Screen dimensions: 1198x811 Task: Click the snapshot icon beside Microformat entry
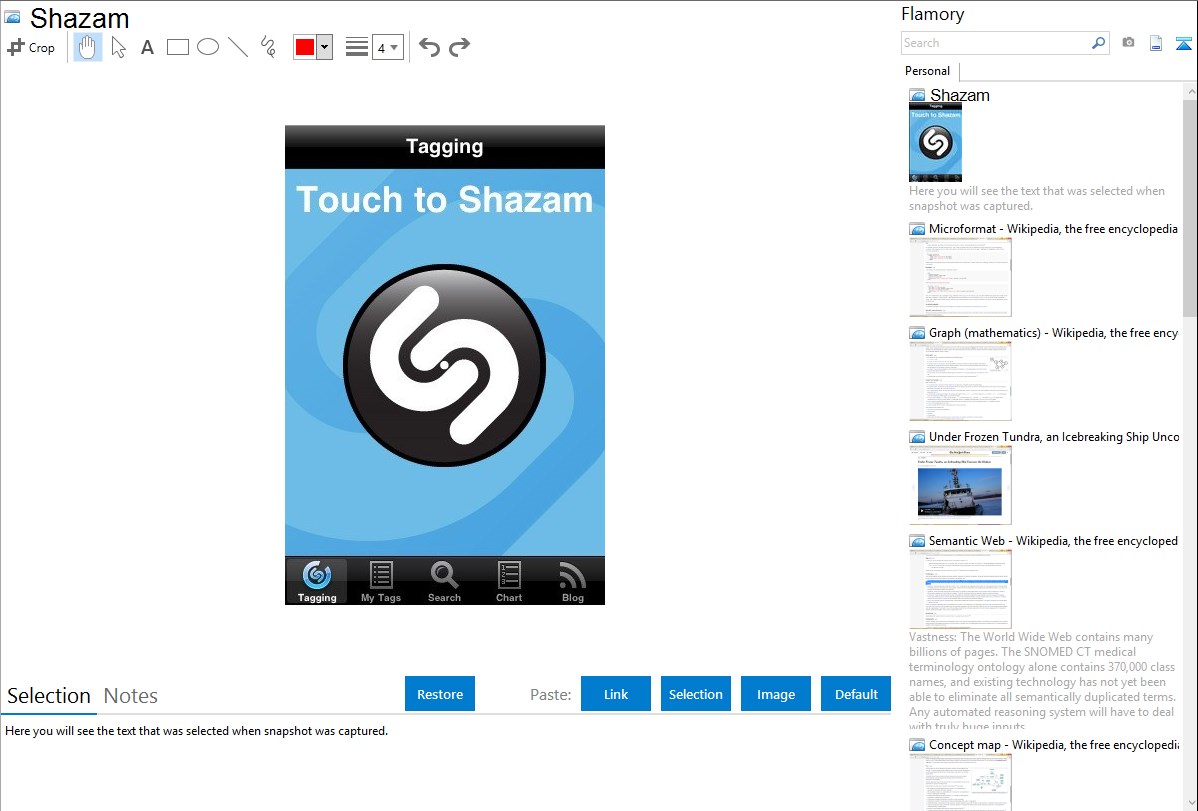point(917,229)
